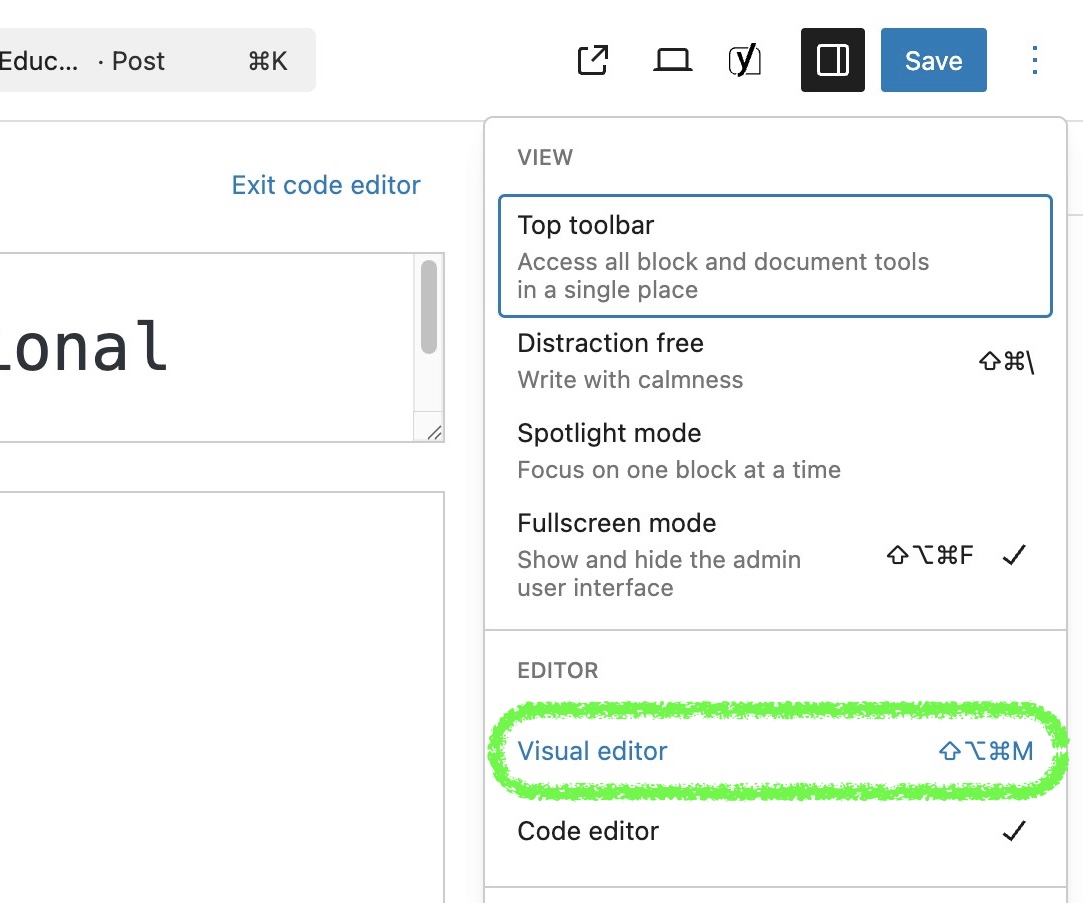
Task: Toggle the settings sidebar panel icon
Action: [x=832, y=60]
